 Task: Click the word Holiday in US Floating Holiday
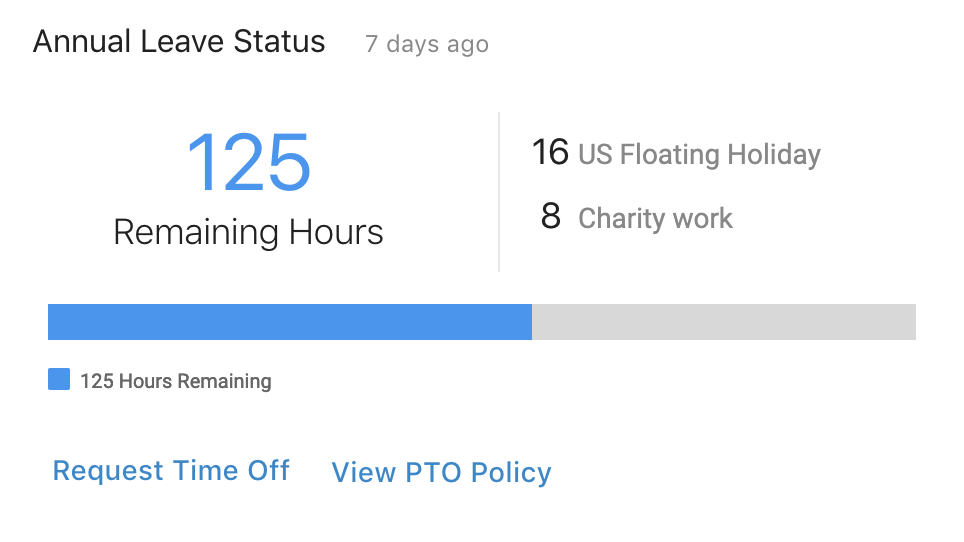coord(774,155)
